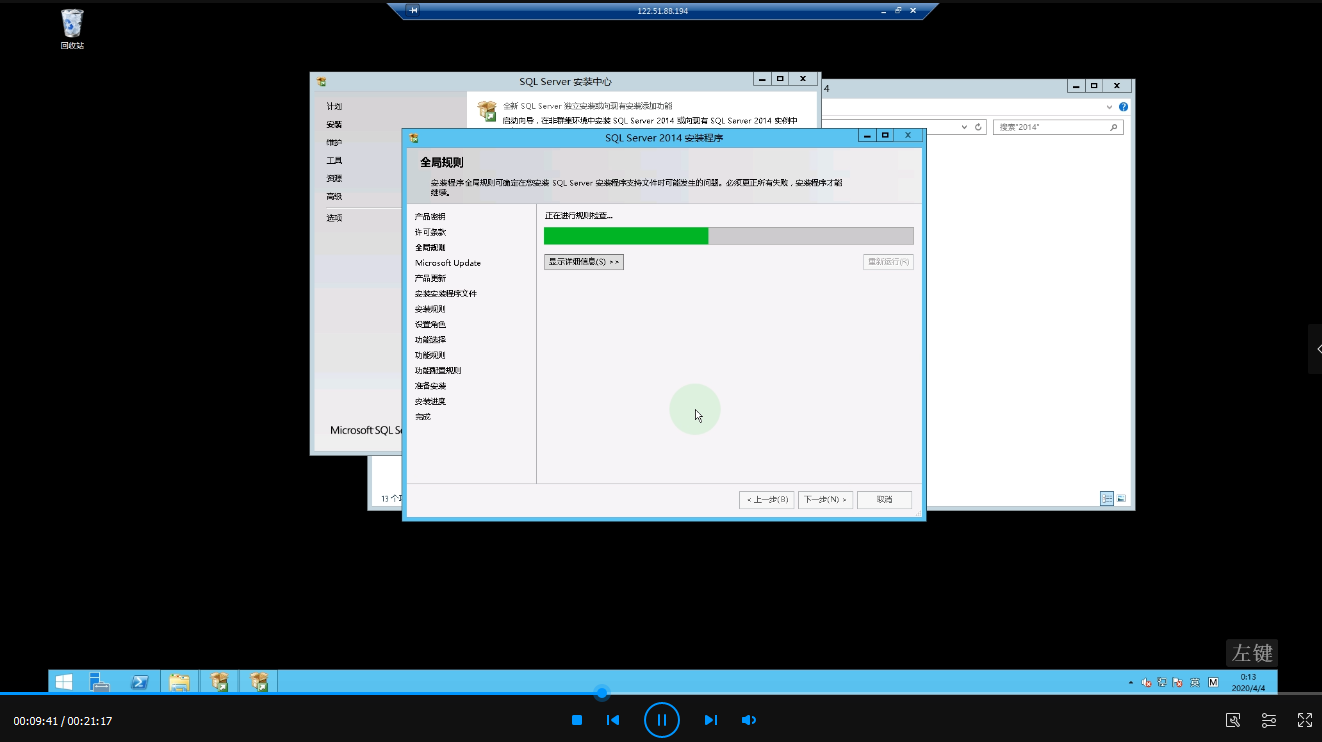The width and height of the screenshot is (1322, 742).
Task: Expand the Explorer address bar dropdown arrow
Action: point(964,128)
